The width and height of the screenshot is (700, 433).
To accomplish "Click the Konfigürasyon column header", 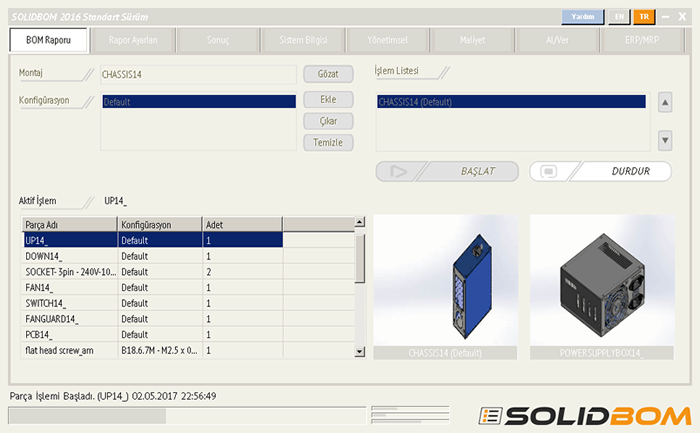I will (160, 225).
